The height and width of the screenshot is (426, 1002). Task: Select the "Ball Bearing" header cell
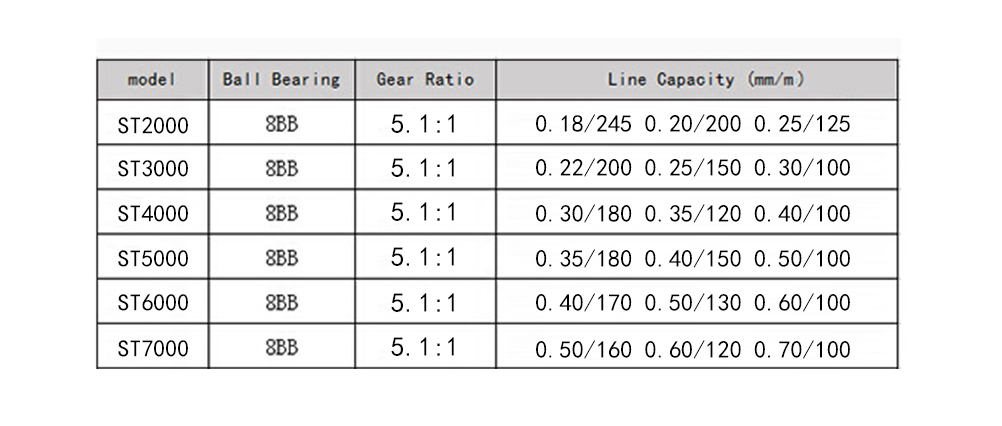point(281,80)
